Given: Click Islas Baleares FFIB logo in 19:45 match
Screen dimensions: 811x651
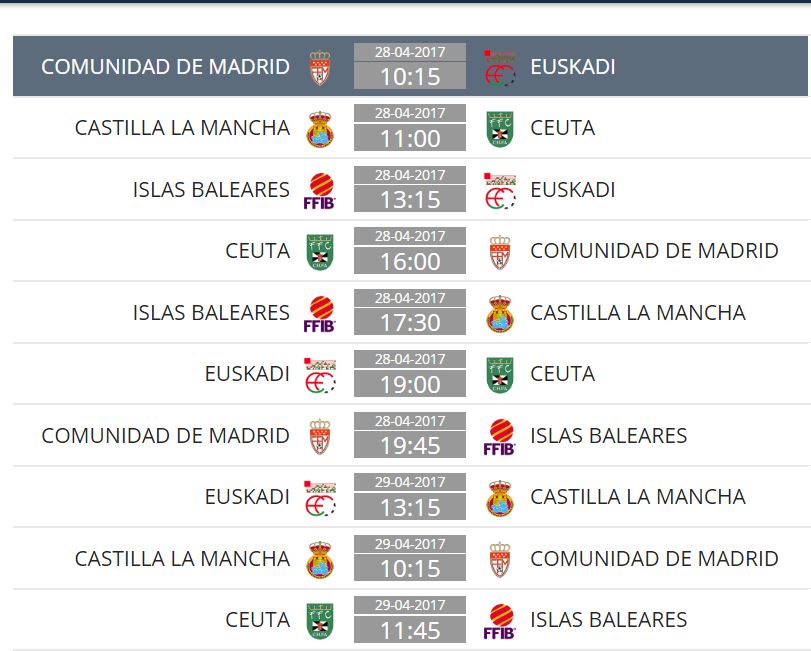Looking at the screenshot, I should pyautogui.click(x=500, y=436).
